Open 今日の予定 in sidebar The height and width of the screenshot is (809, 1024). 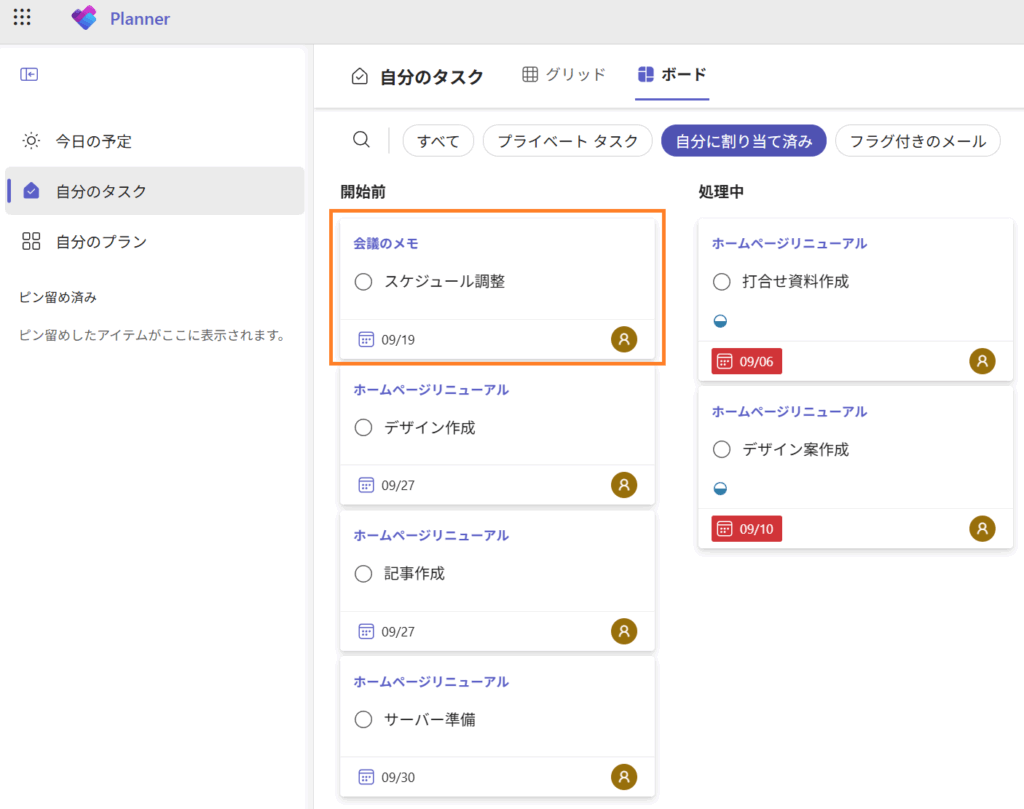point(93,141)
